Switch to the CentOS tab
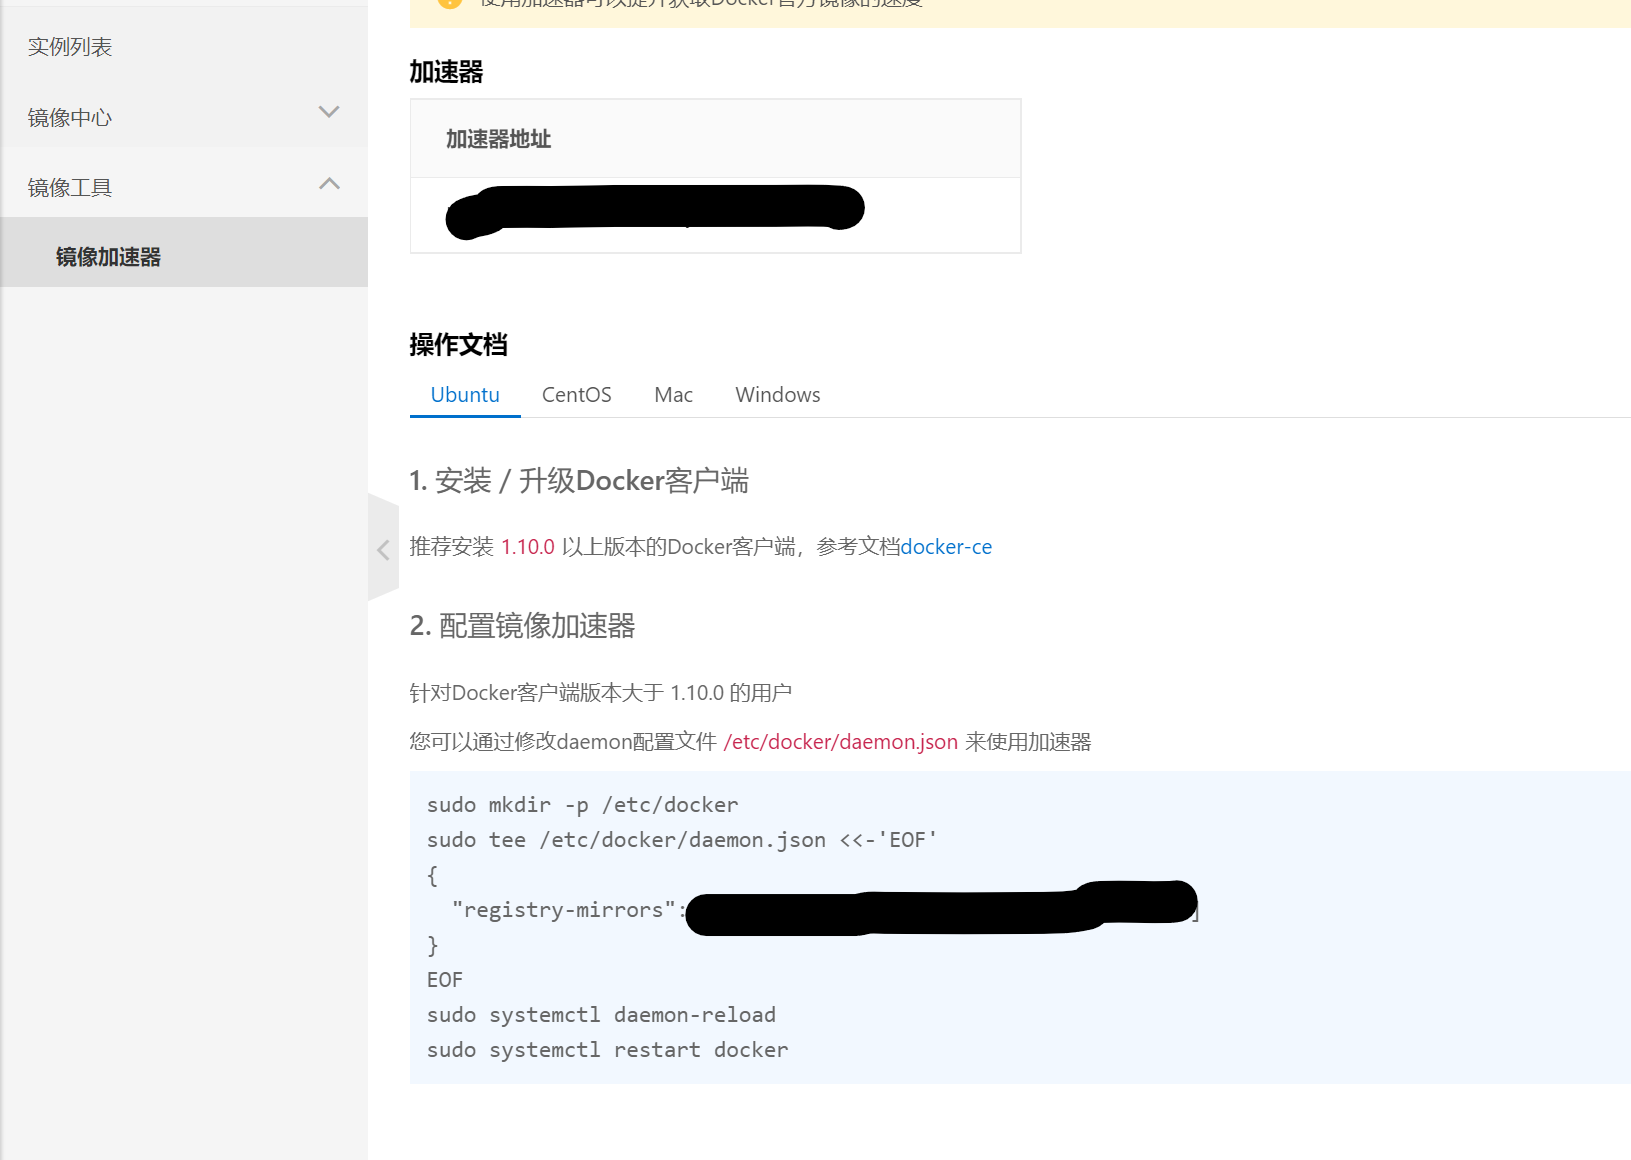The image size is (1631, 1160). click(x=577, y=395)
